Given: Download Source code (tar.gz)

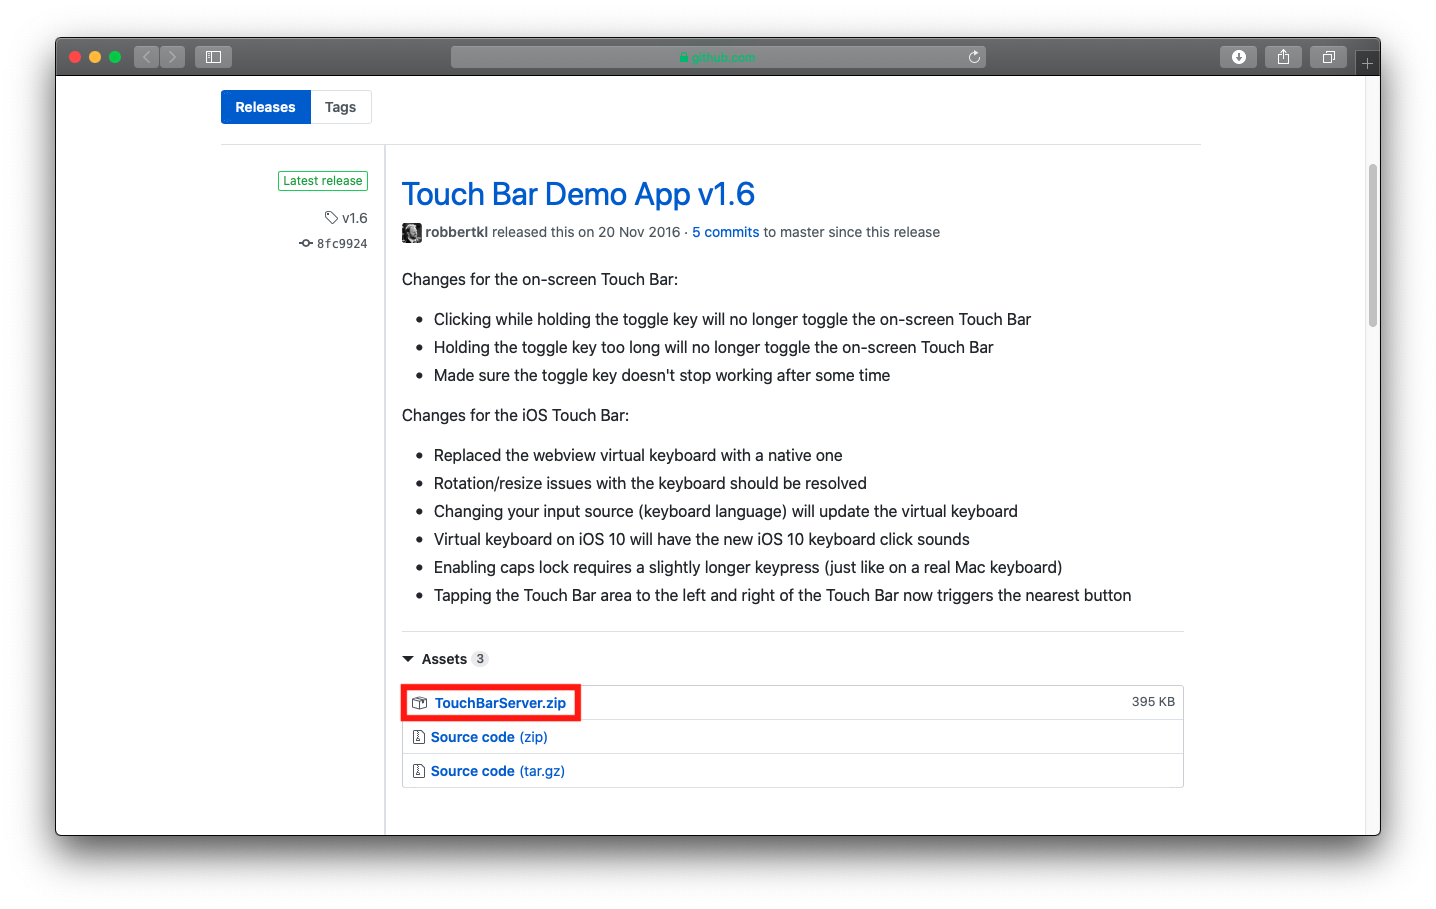Looking at the screenshot, I should [x=498, y=771].
